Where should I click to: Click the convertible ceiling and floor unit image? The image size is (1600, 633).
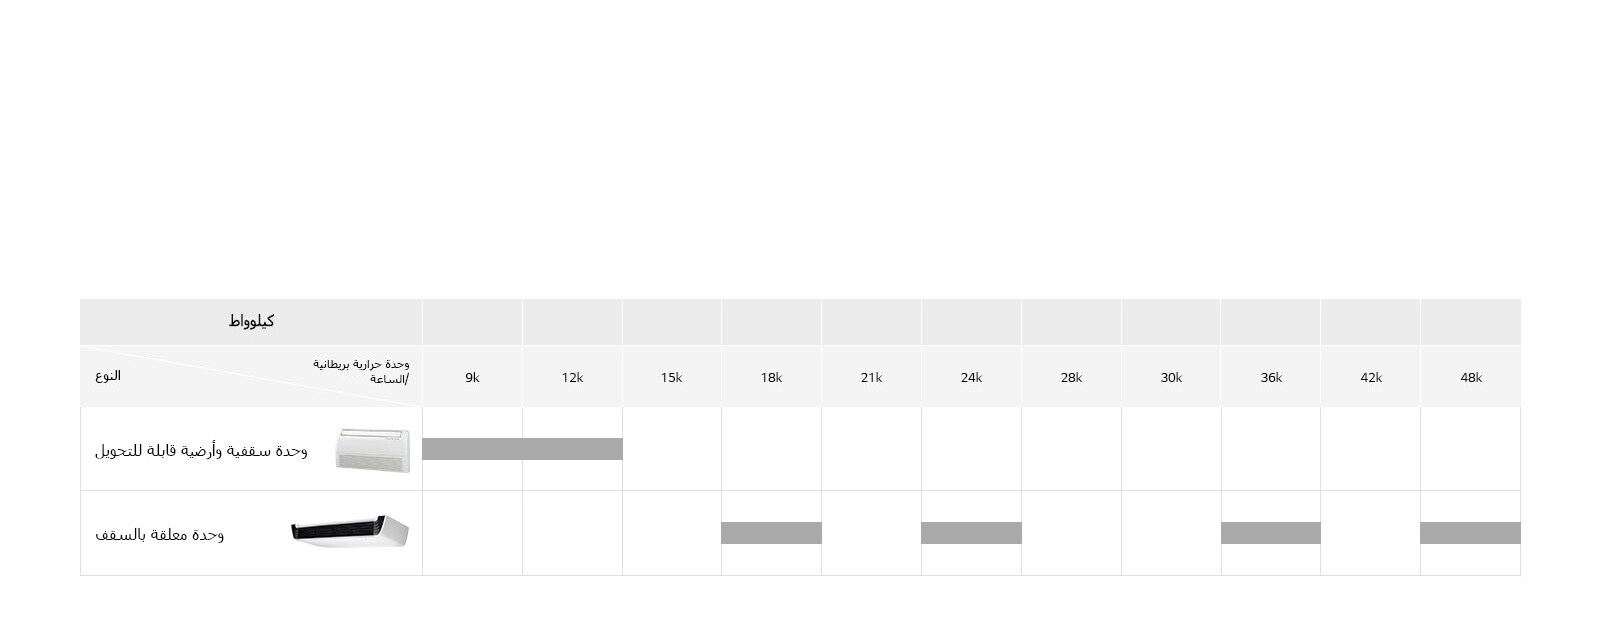[x=372, y=449]
